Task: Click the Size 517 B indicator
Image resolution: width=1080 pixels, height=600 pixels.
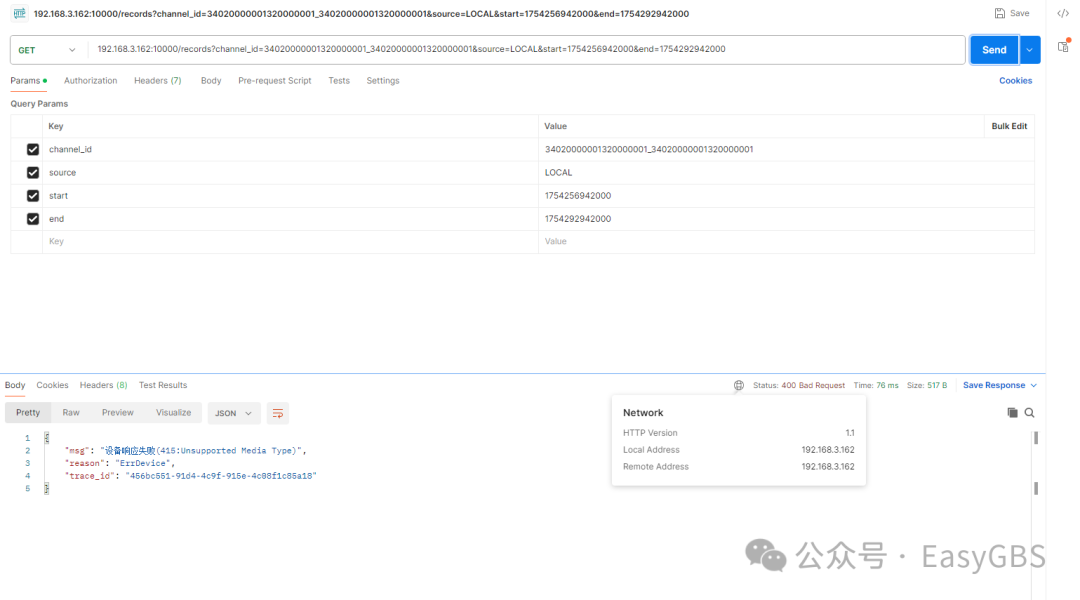Action: [927, 385]
